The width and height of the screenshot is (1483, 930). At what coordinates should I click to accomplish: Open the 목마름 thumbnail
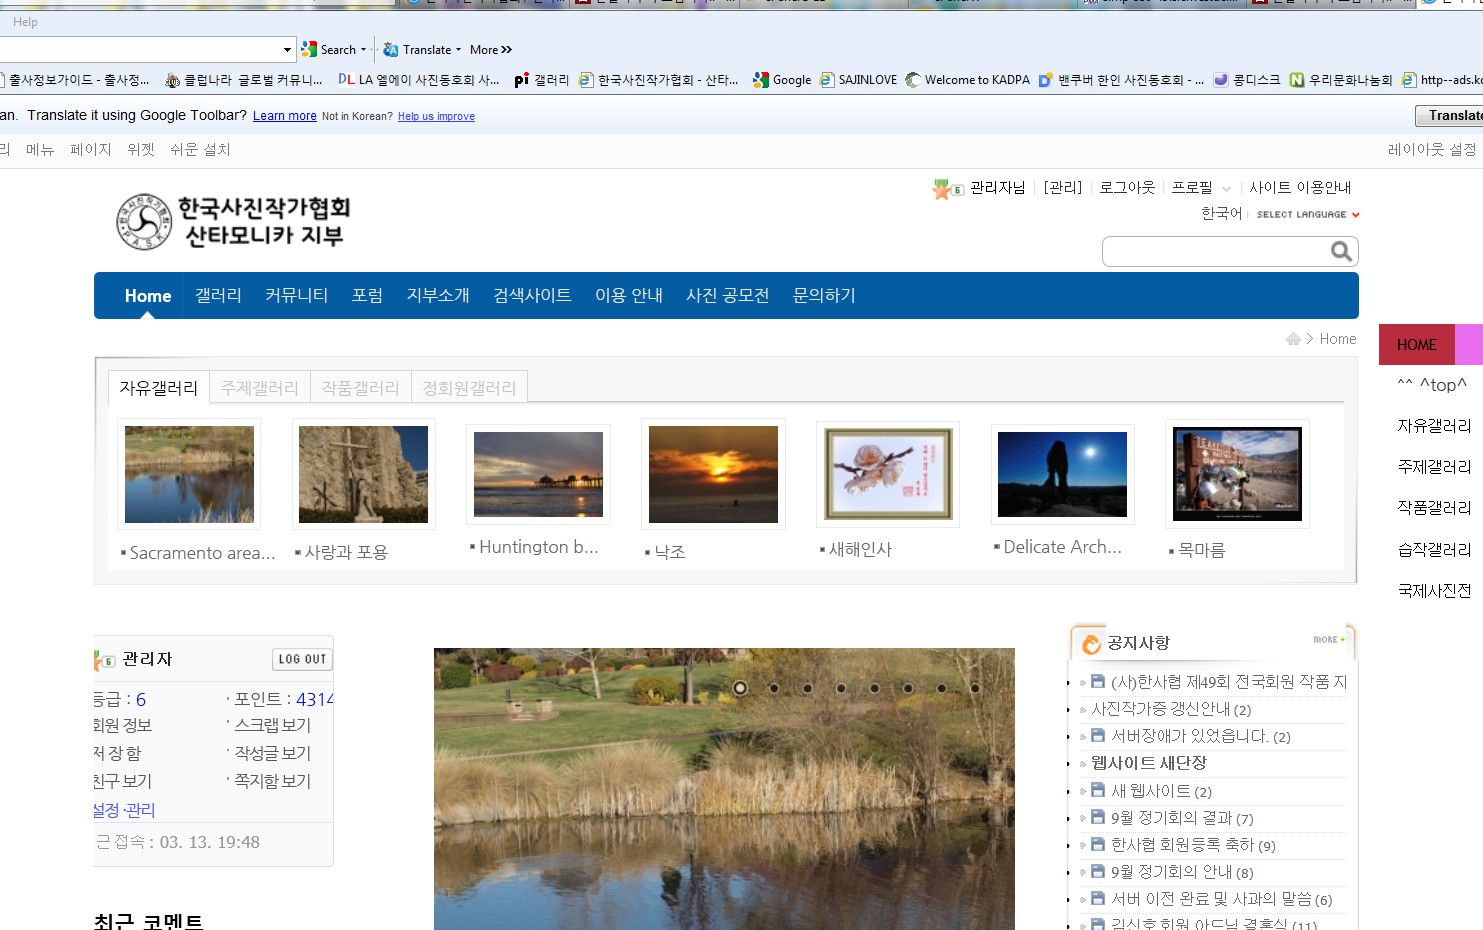[1237, 474]
